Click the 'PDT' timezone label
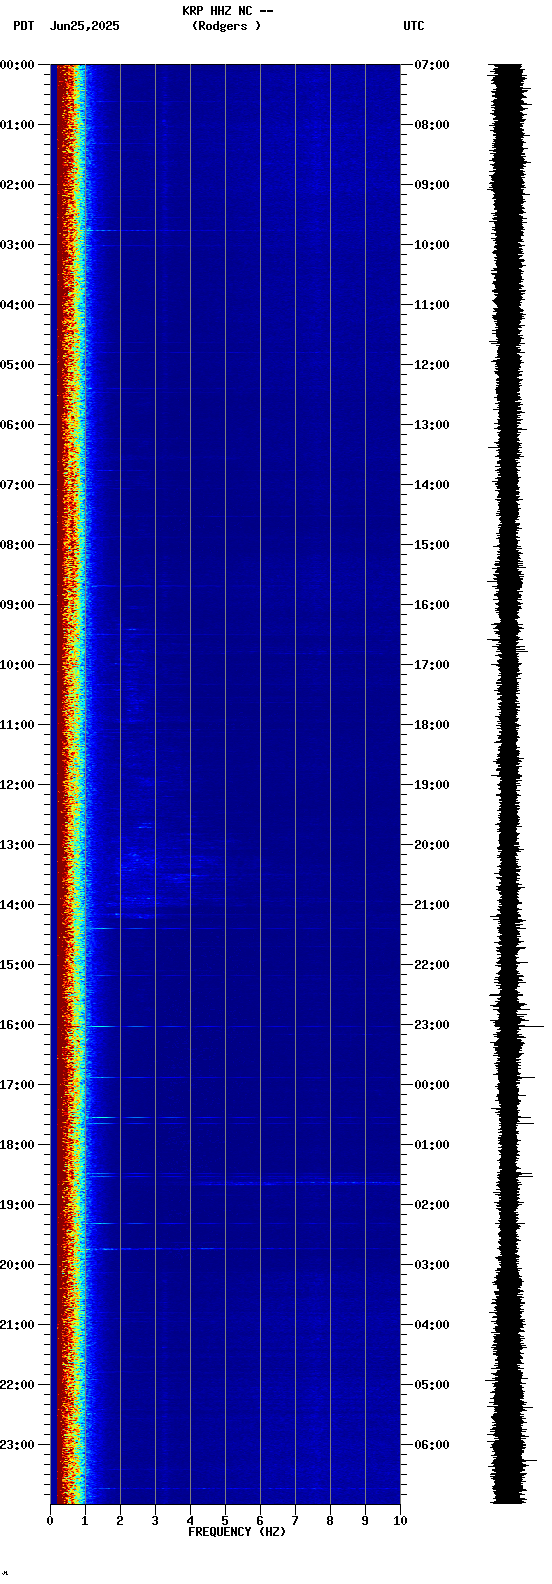 [23, 26]
